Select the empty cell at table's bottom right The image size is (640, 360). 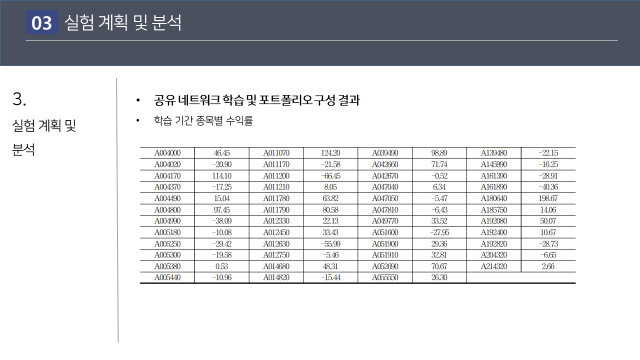[x=521, y=278]
